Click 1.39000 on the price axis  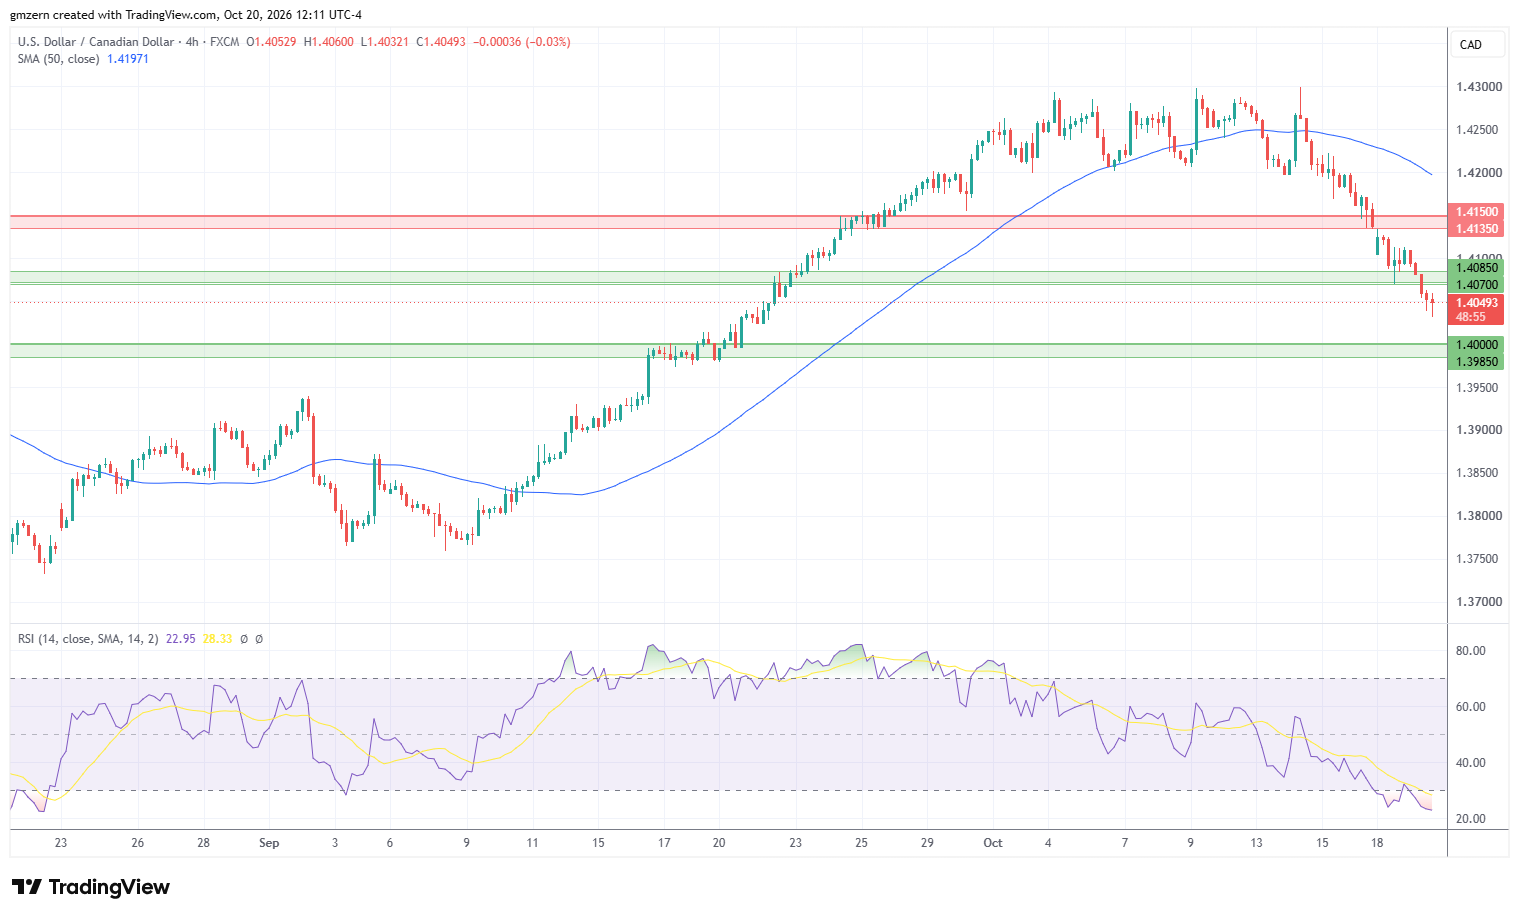pyautogui.click(x=1478, y=430)
